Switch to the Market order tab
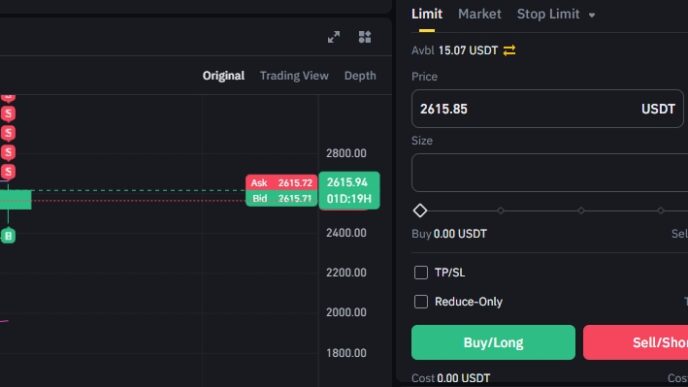Image resolution: width=688 pixels, height=387 pixels. click(480, 14)
